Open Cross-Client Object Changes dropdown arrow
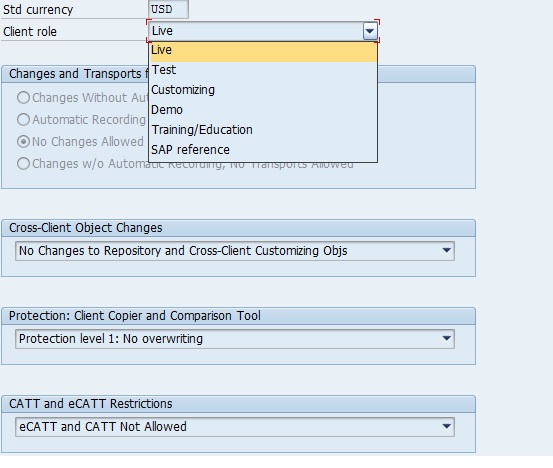The height and width of the screenshot is (468, 553). (x=446, y=251)
